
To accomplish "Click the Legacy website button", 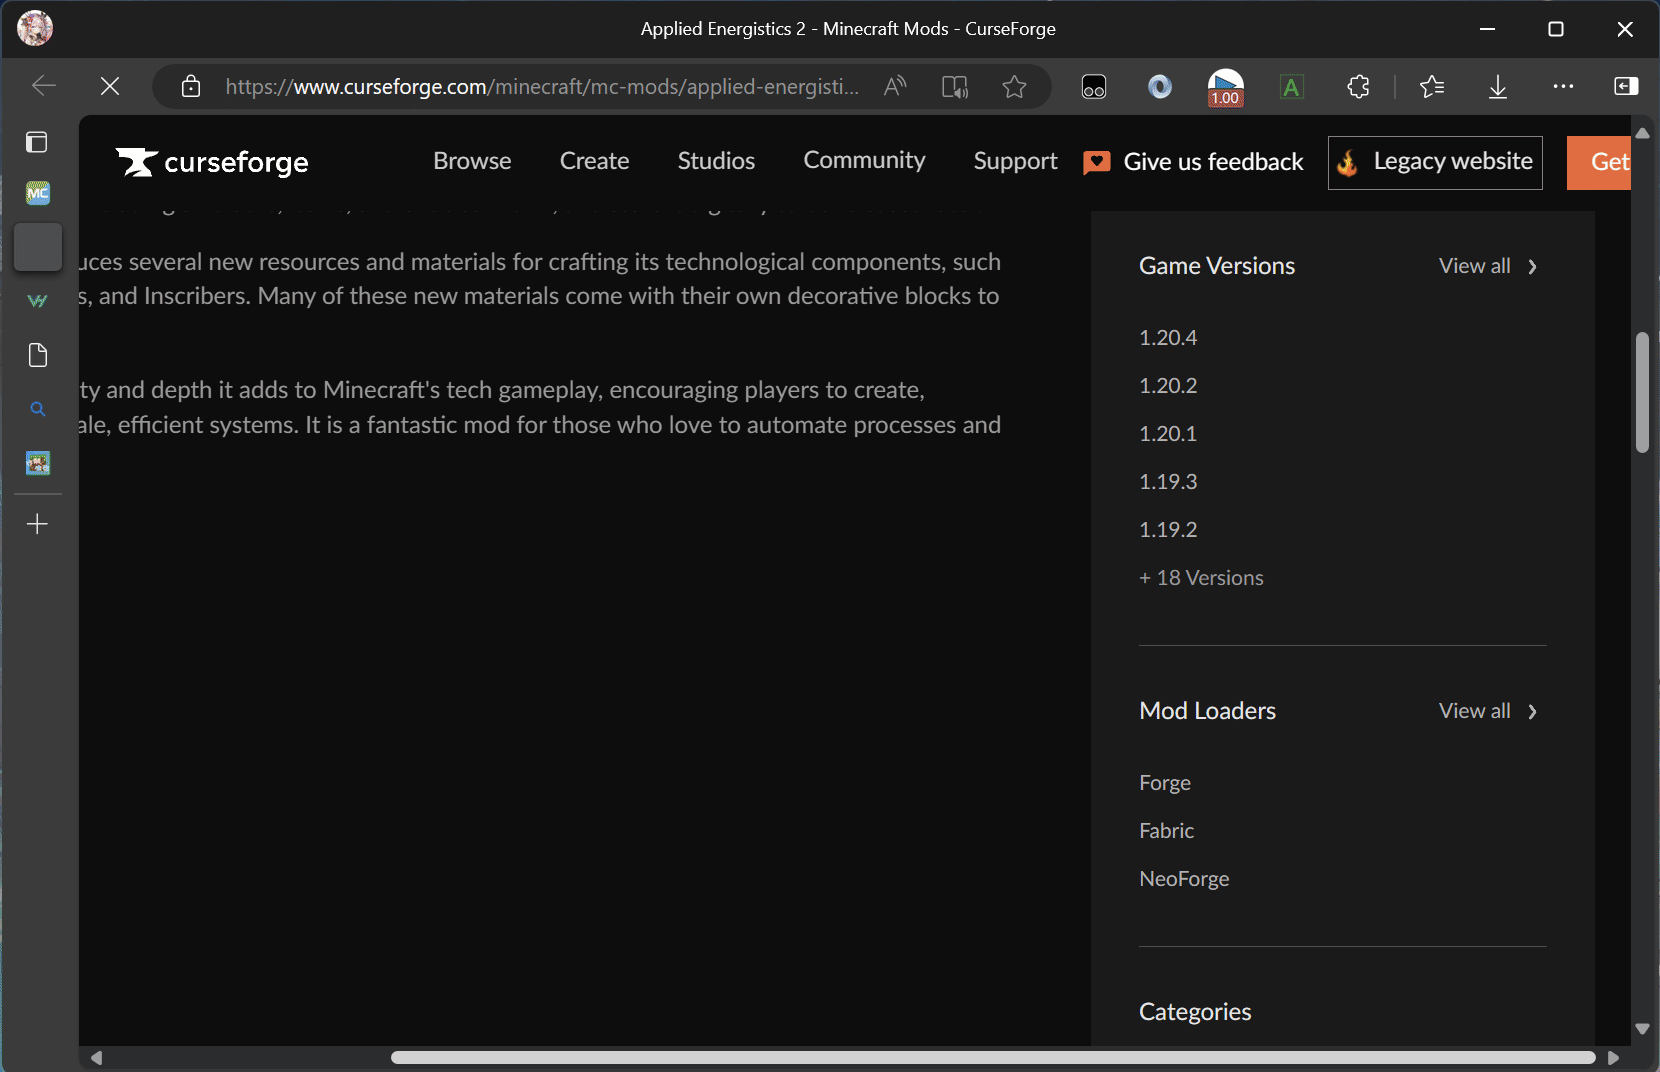I will 1434,162.
